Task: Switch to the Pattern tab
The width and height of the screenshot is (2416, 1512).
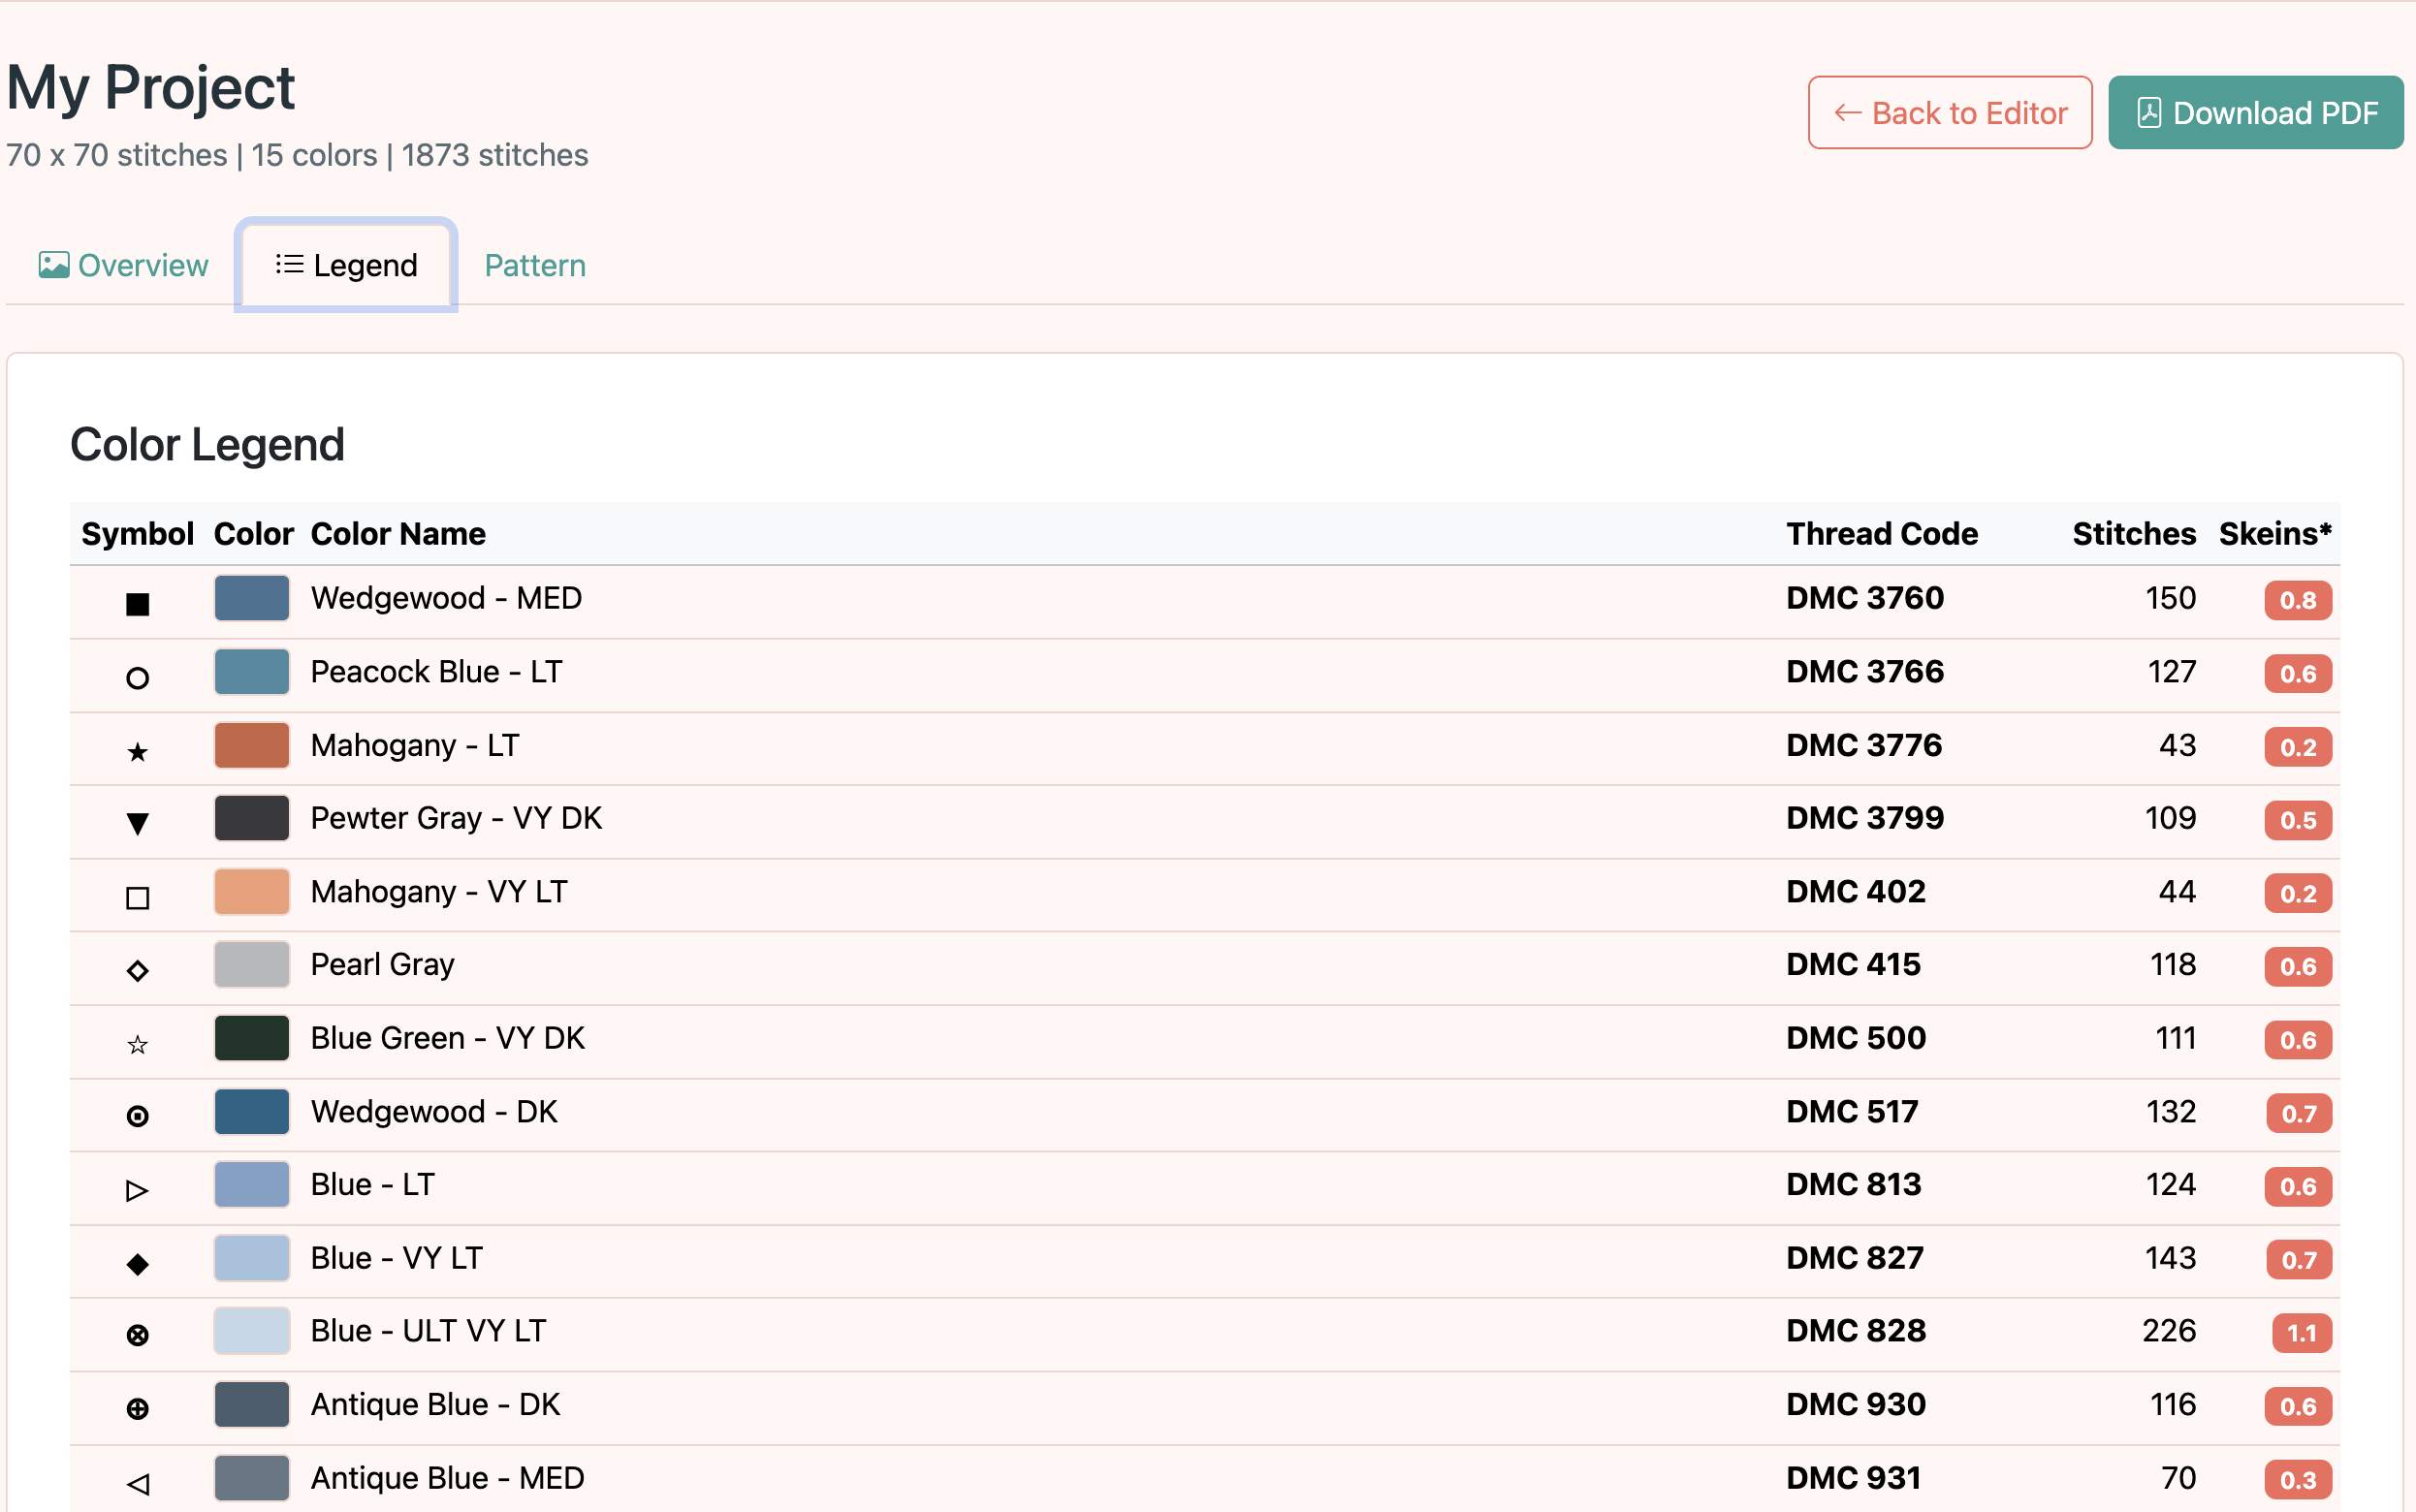Action: (534, 264)
